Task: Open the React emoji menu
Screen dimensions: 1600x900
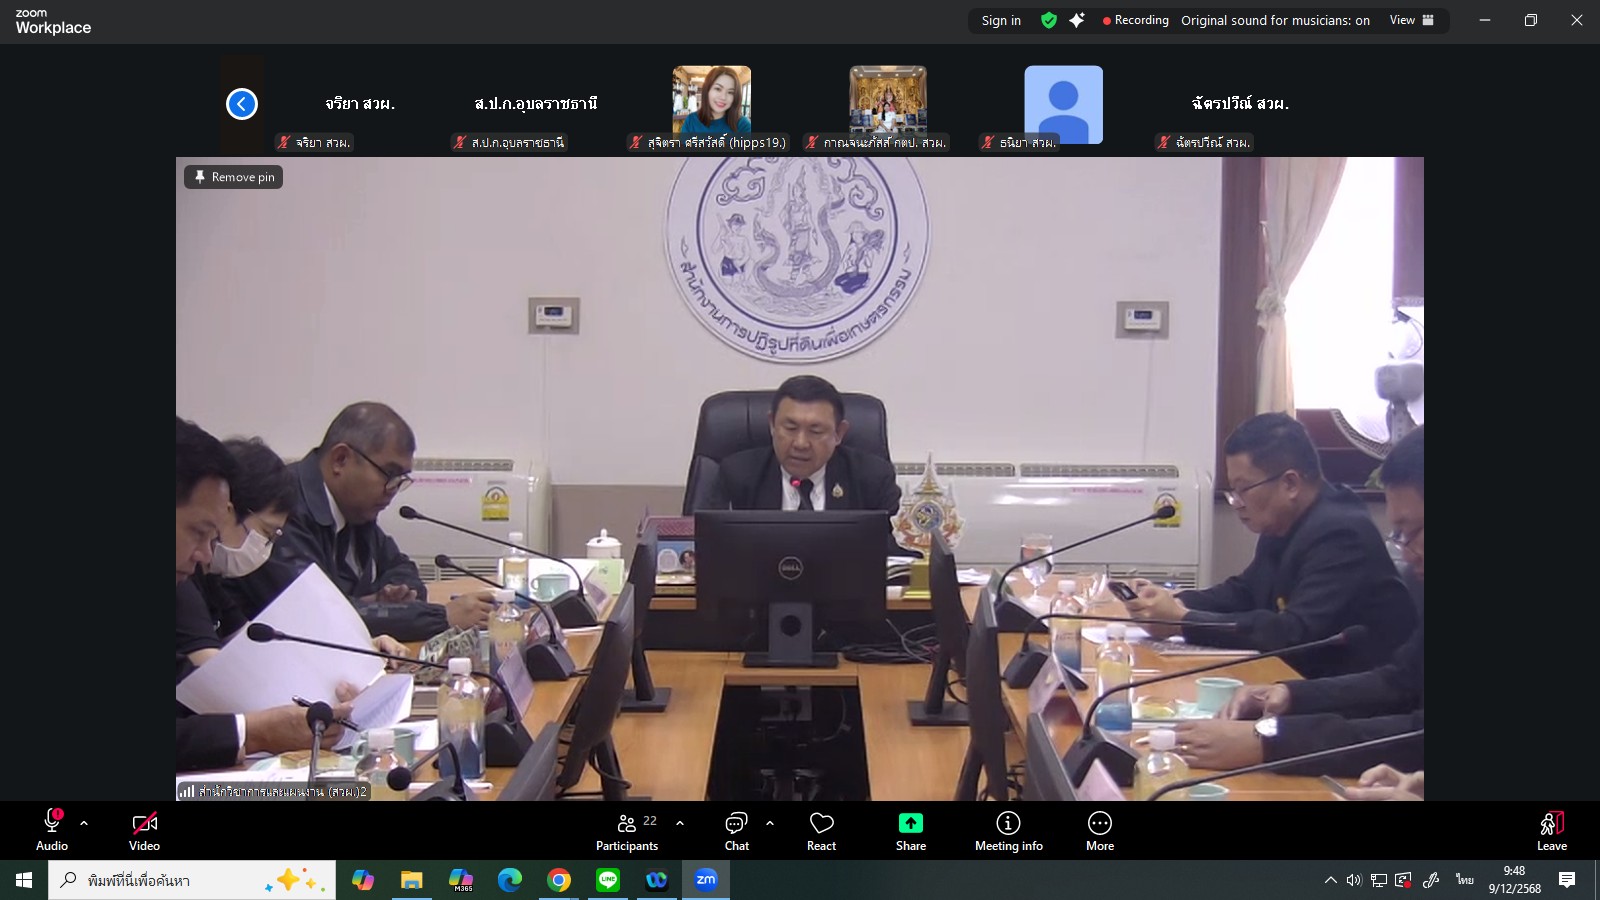Action: (821, 831)
